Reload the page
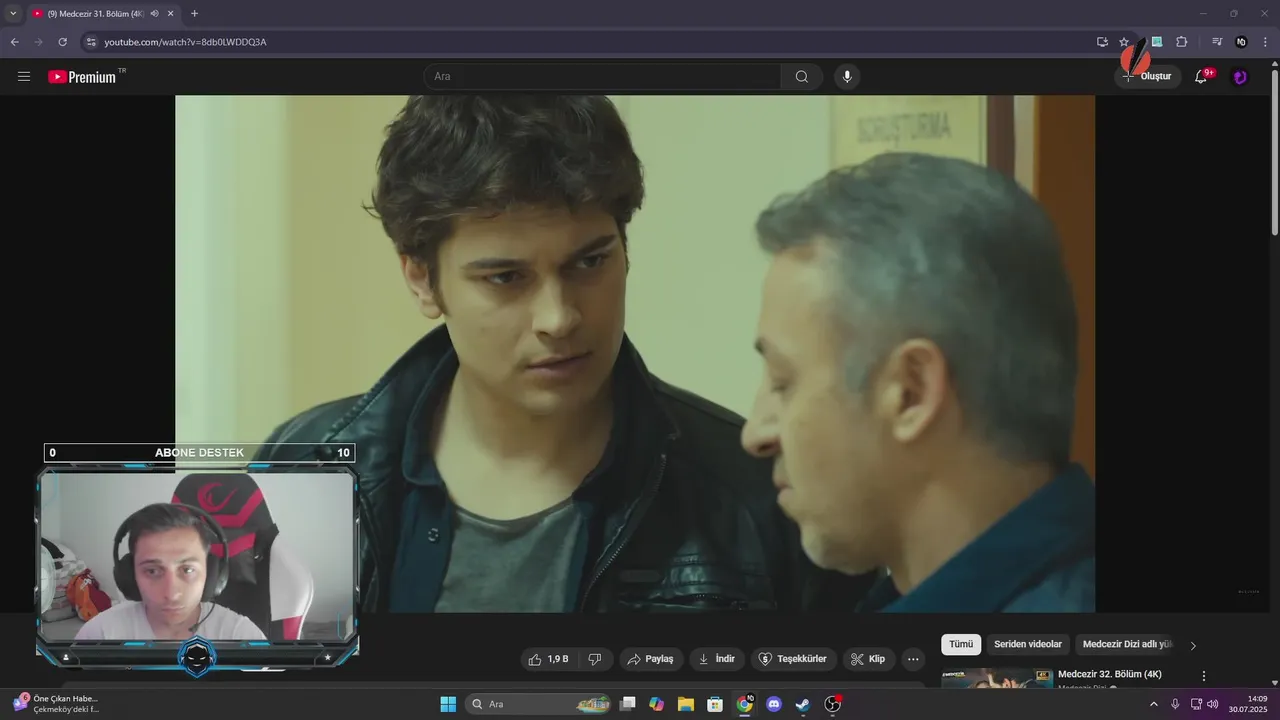1280x720 pixels. click(x=62, y=42)
